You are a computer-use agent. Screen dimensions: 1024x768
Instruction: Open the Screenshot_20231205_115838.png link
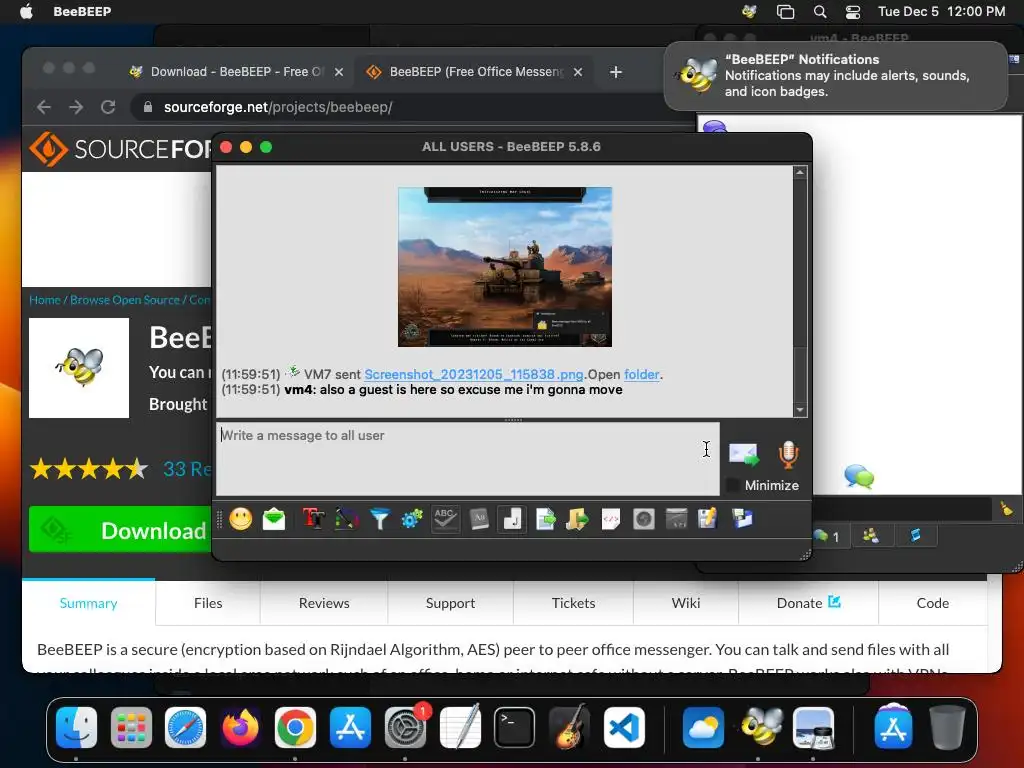coord(473,374)
